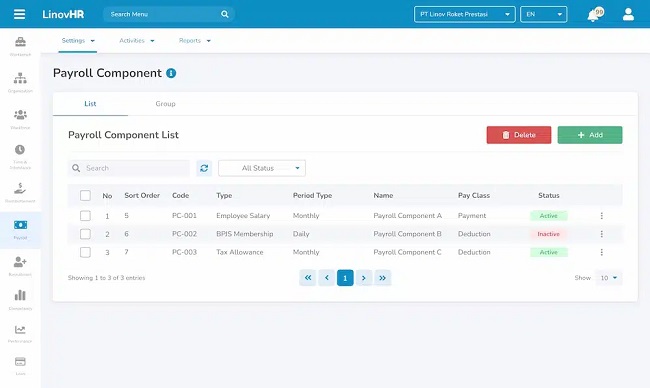Screen dimensions: 650x388
Task: Select the checkbox for Payroll Component B
Action: coord(85,234)
